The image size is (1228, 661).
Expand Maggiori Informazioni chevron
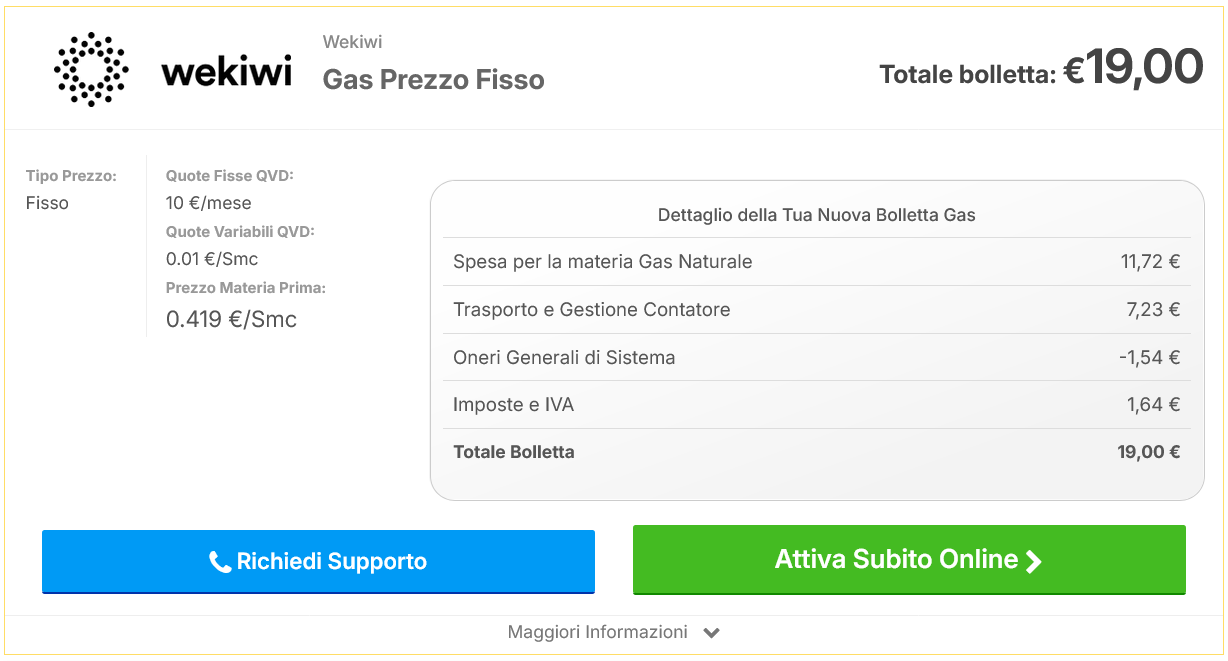click(712, 633)
